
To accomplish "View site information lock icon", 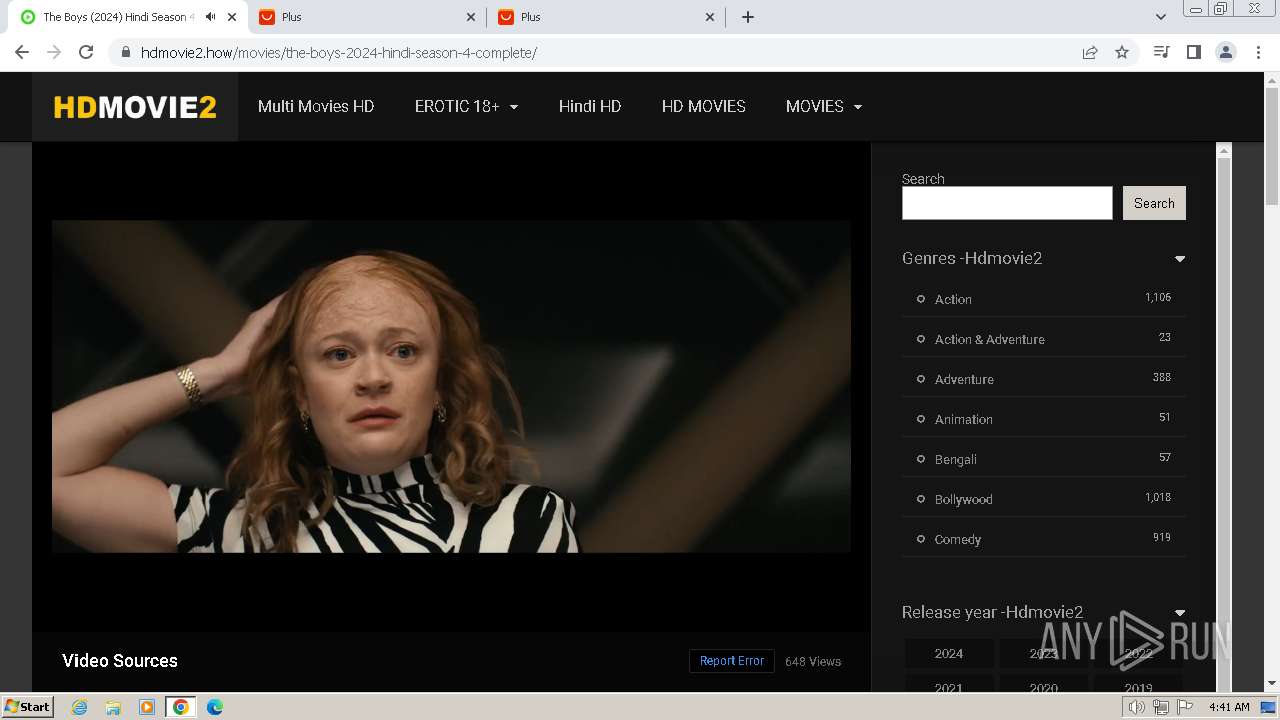I will pos(126,52).
